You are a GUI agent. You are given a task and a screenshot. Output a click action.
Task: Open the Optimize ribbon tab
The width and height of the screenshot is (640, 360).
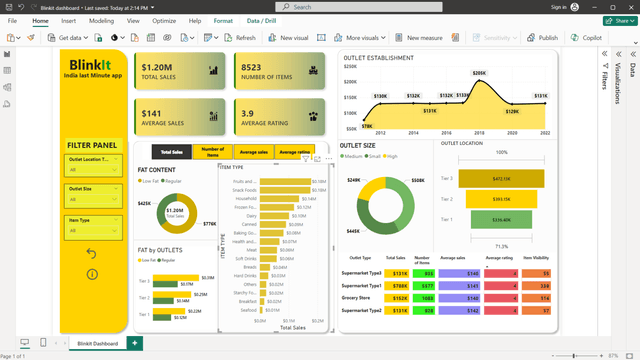[164, 21]
